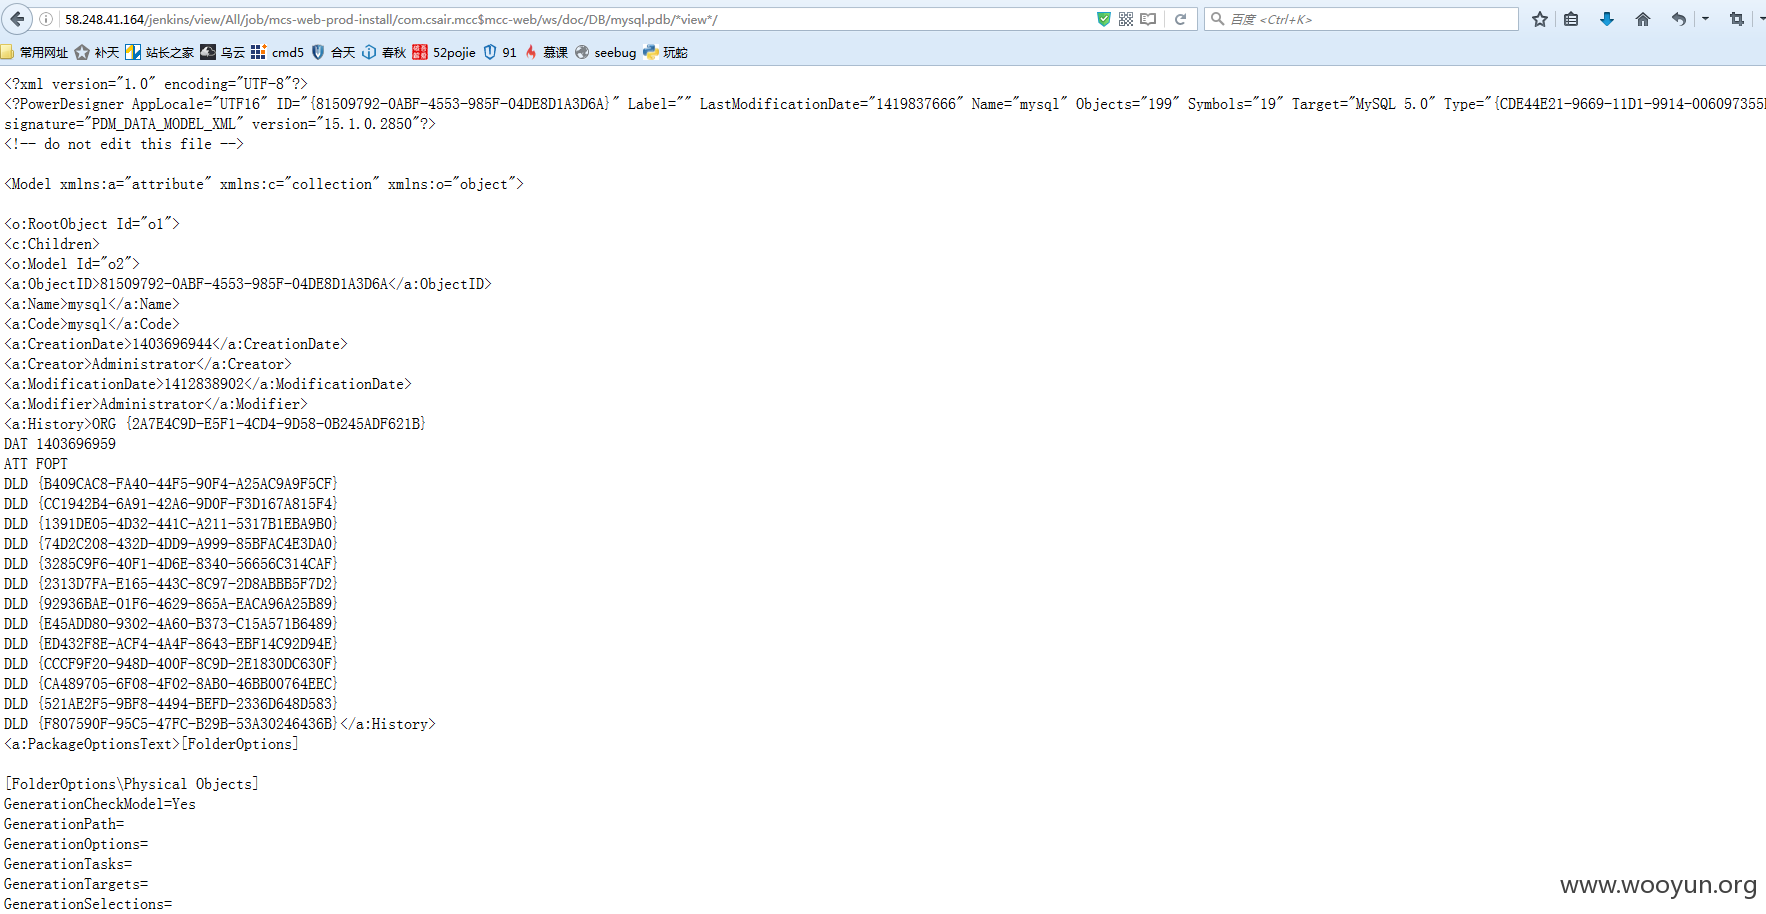Go to the home page icon
The image size is (1766, 914).
coord(1642,19)
